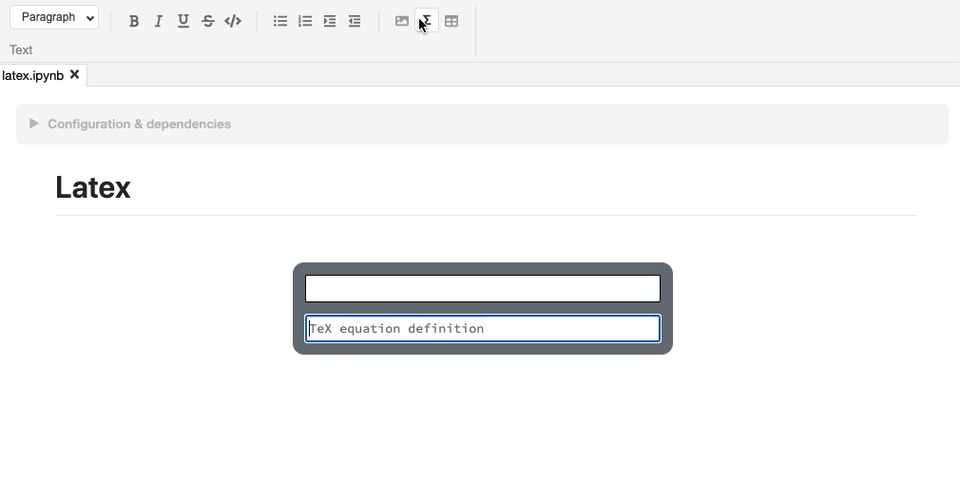Click the Text label under toolbar
This screenshot has width=960, height=502.
[x=21, y=50]
